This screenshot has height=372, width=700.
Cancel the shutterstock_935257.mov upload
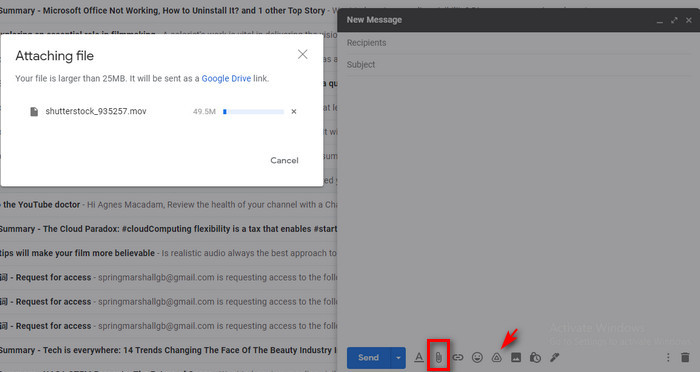point(294,112)
